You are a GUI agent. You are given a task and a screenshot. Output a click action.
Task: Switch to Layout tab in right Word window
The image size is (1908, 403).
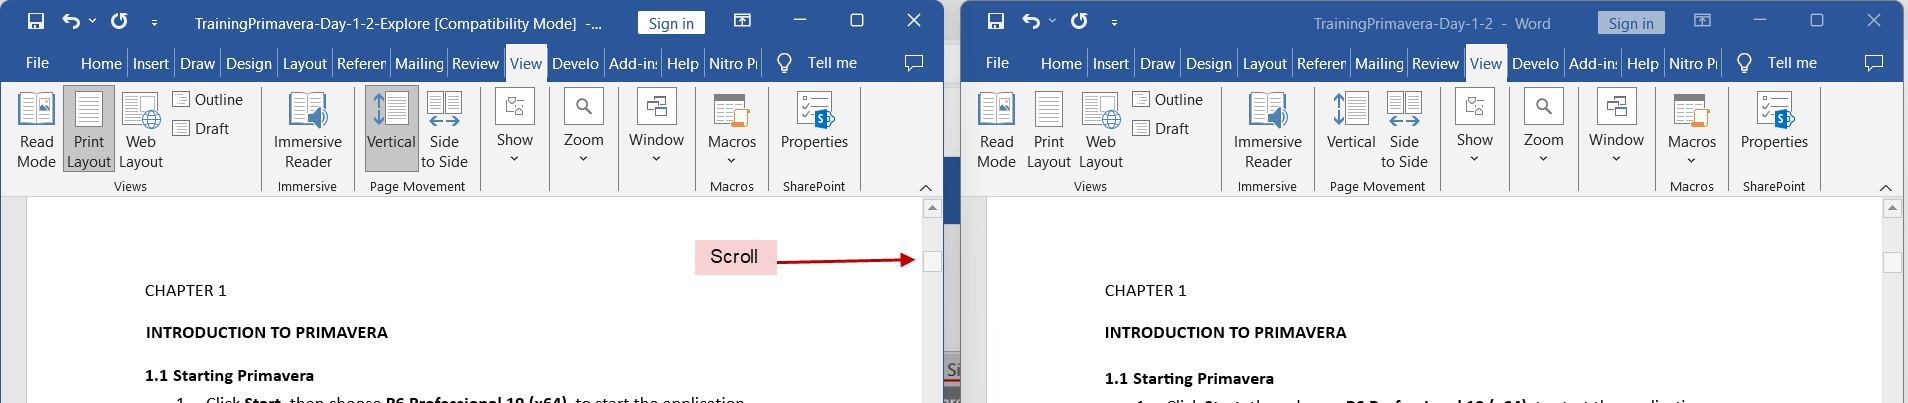tap(1264, 63)
